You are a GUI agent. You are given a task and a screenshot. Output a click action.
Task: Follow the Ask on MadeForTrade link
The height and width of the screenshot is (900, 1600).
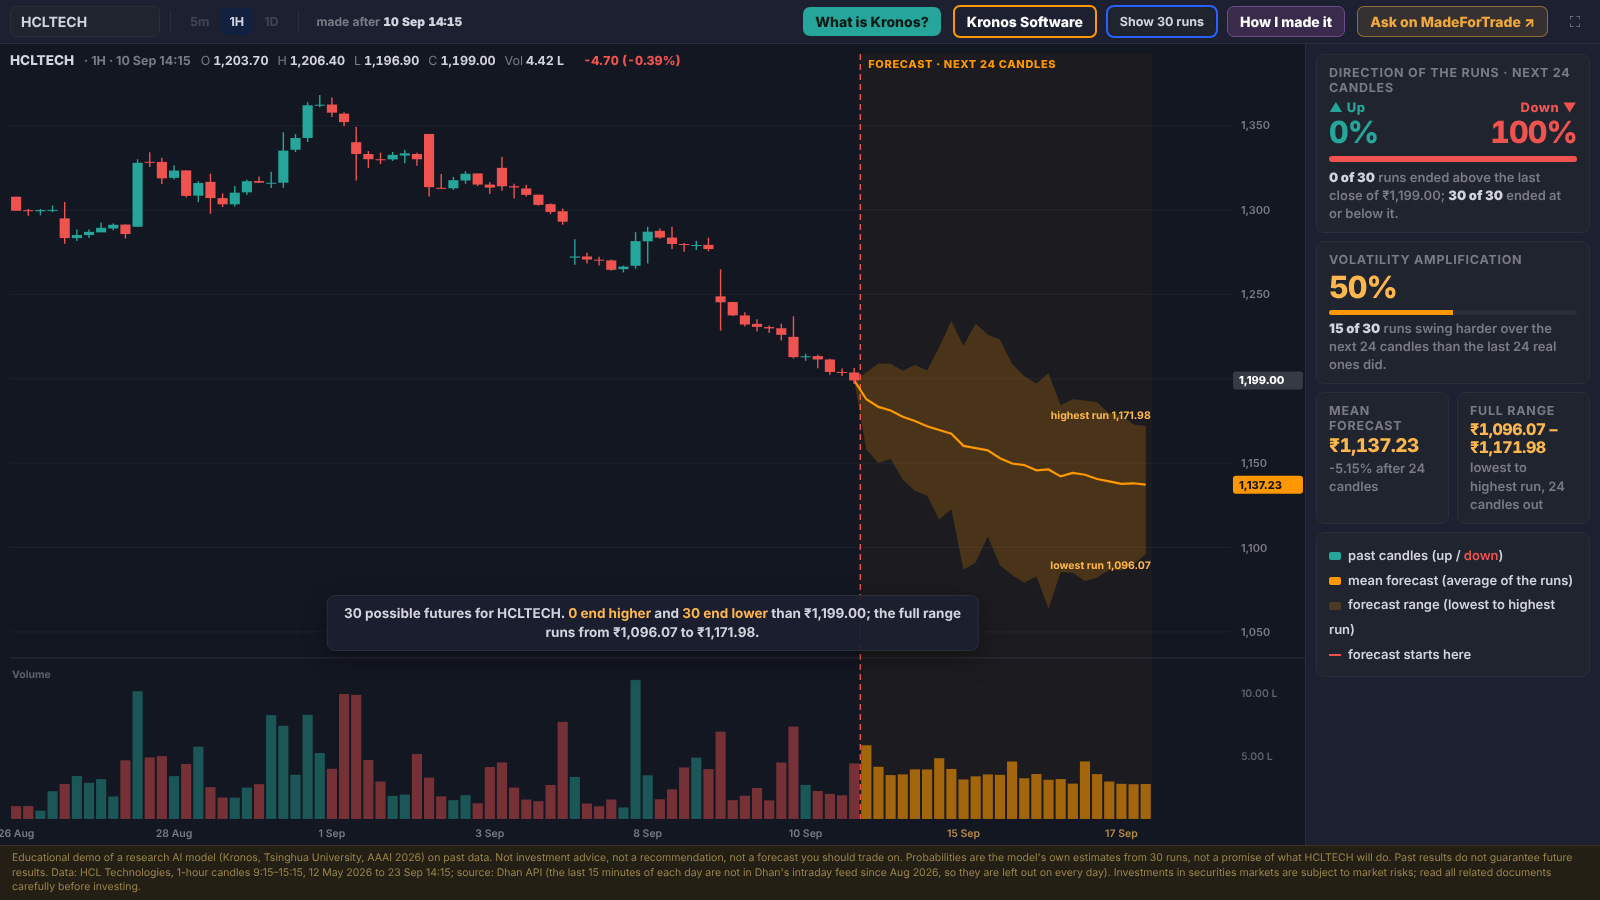tap(1452, 22)
